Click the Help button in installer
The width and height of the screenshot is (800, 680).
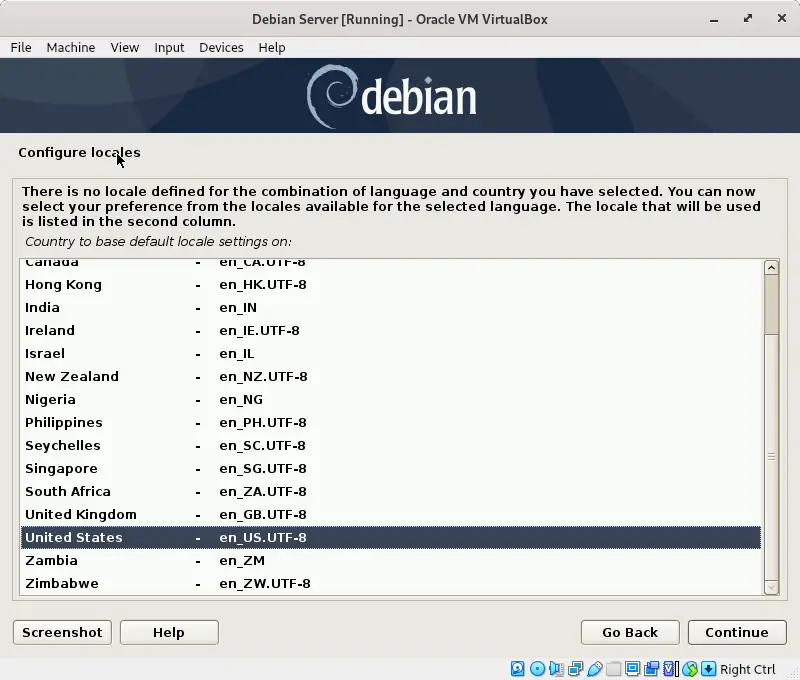coord(169,633)
